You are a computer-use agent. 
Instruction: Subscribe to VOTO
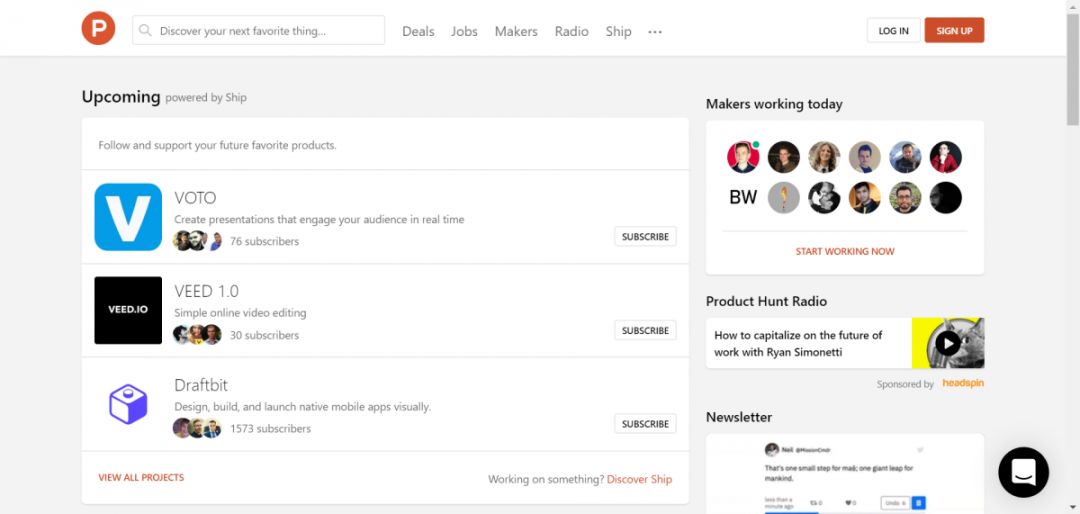(x=645, y=237)
